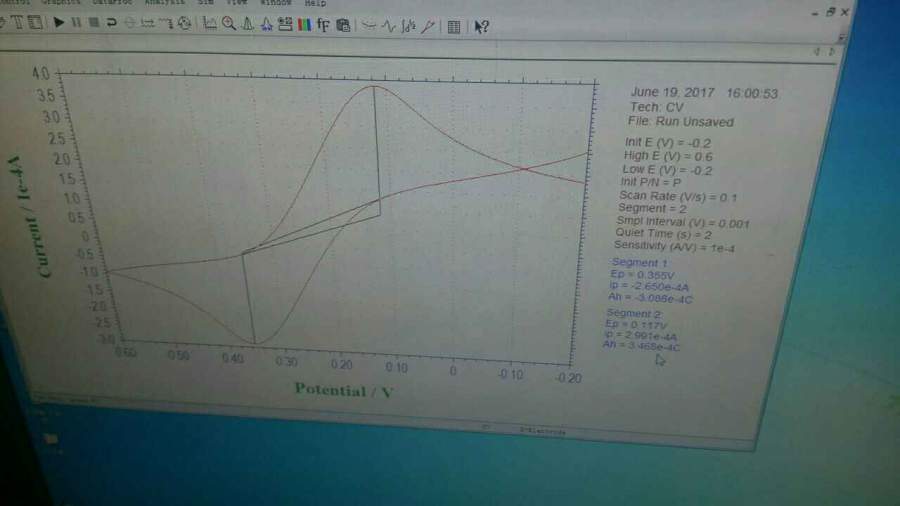The height and width of the screenshot is (506, 900).
Task: Open the Graph Options icon
Action: [285, 24]
